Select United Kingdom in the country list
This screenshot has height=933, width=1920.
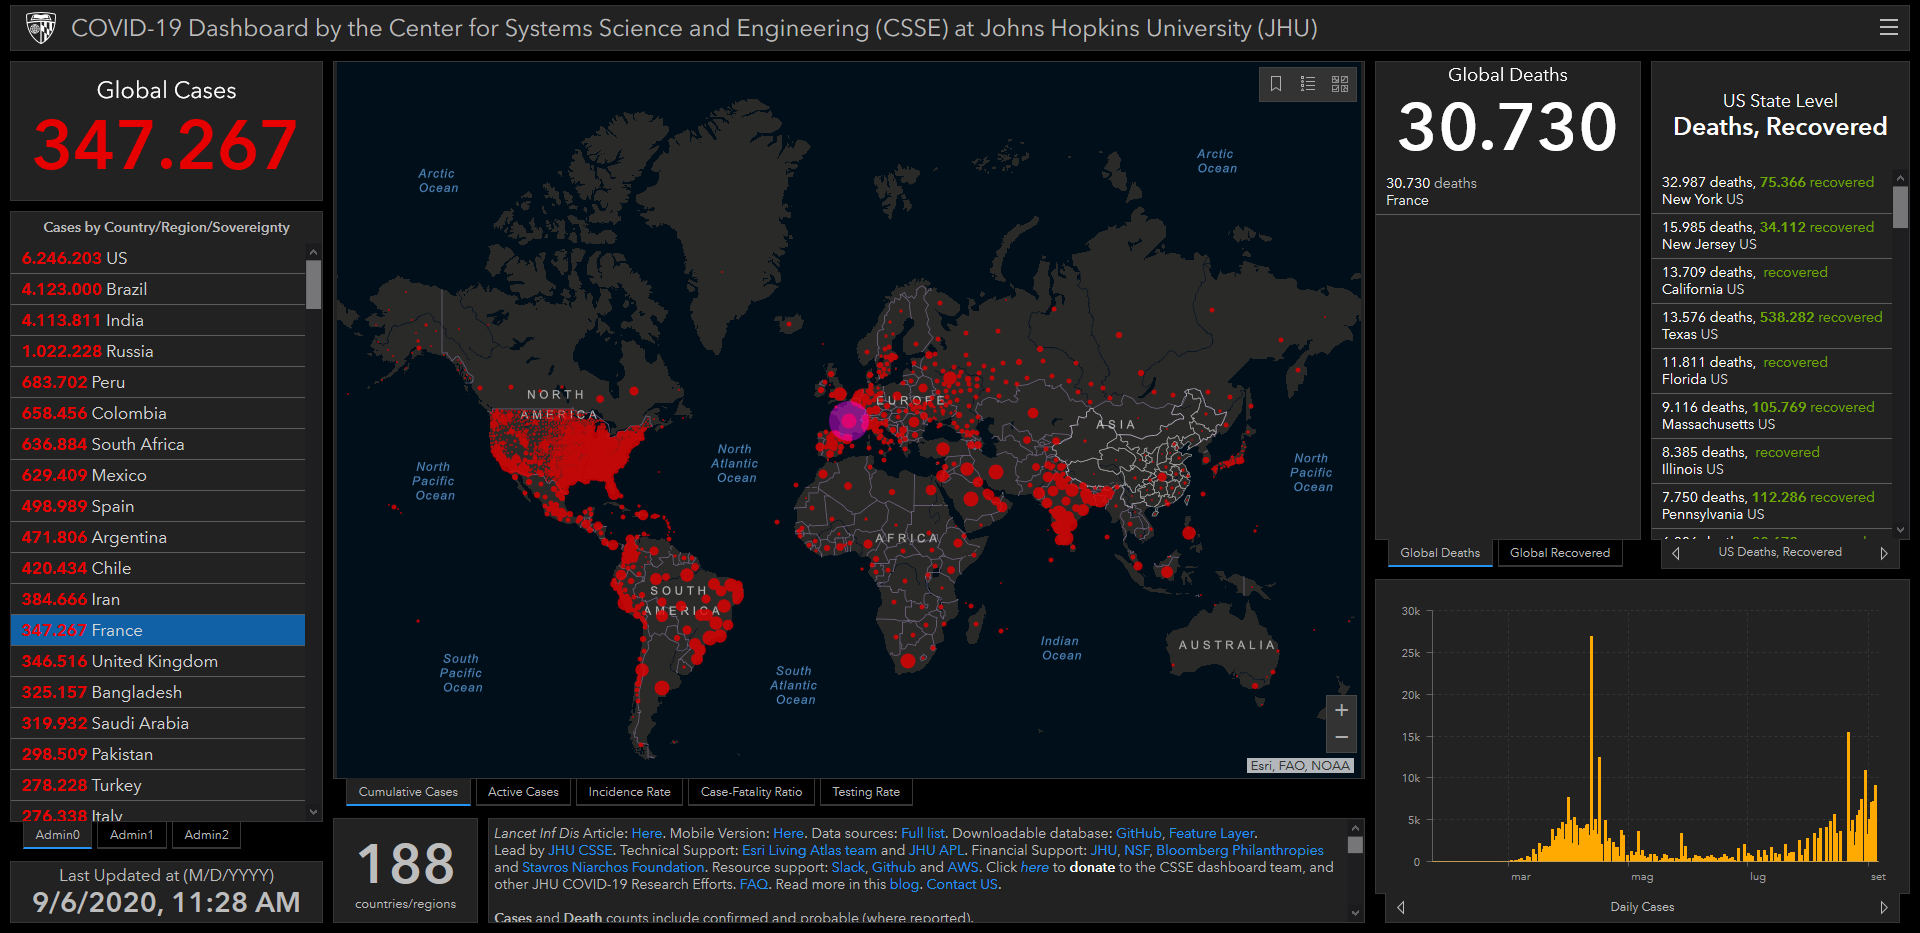tap(158, 661)
